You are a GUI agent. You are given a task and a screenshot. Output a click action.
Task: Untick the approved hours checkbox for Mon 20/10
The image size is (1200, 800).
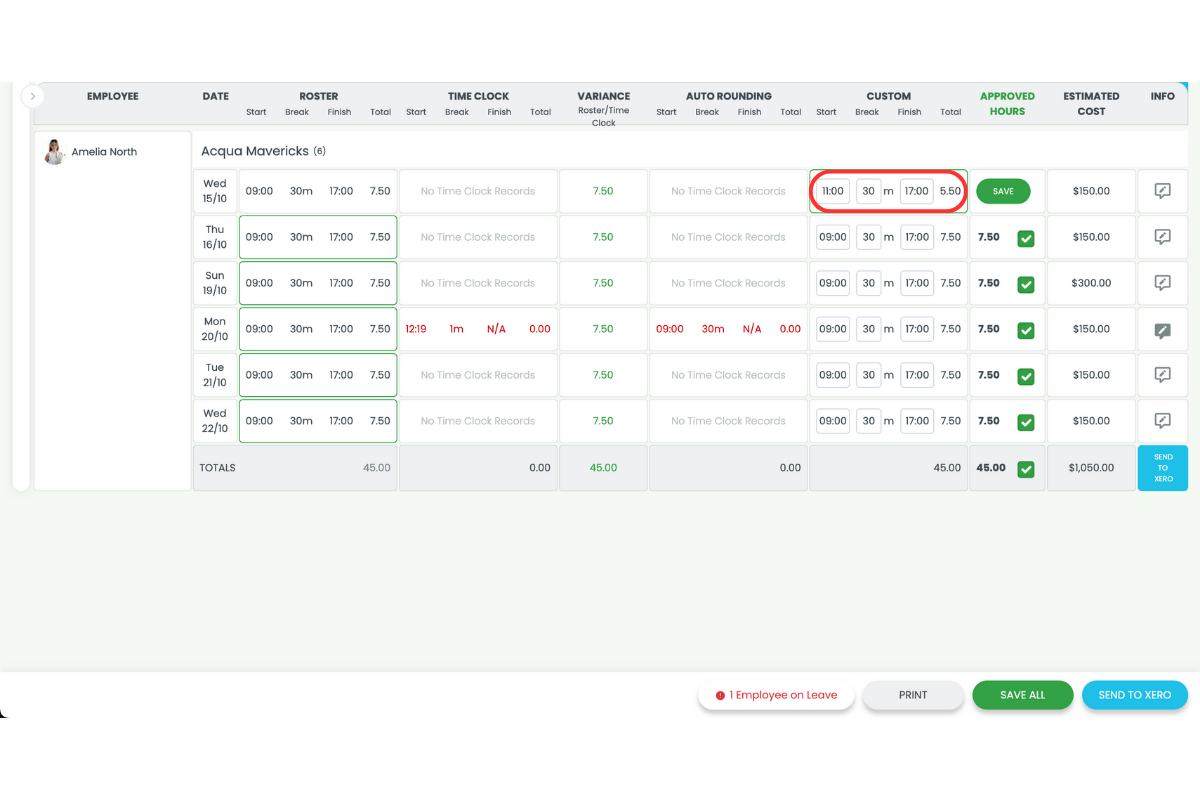coord(1025,329)
